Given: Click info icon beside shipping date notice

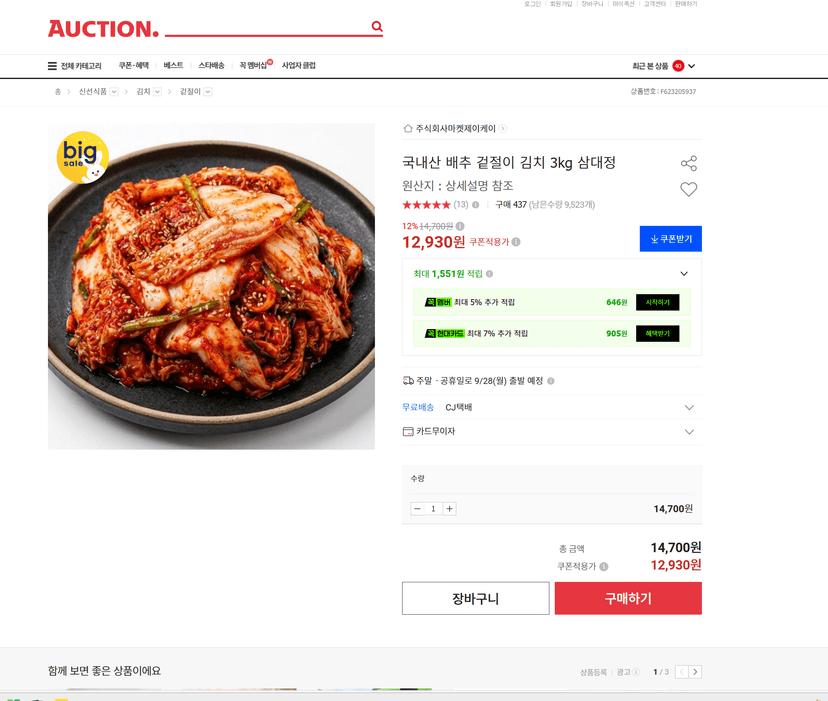Looking at the screenshot, I should (x=551, y=381).
